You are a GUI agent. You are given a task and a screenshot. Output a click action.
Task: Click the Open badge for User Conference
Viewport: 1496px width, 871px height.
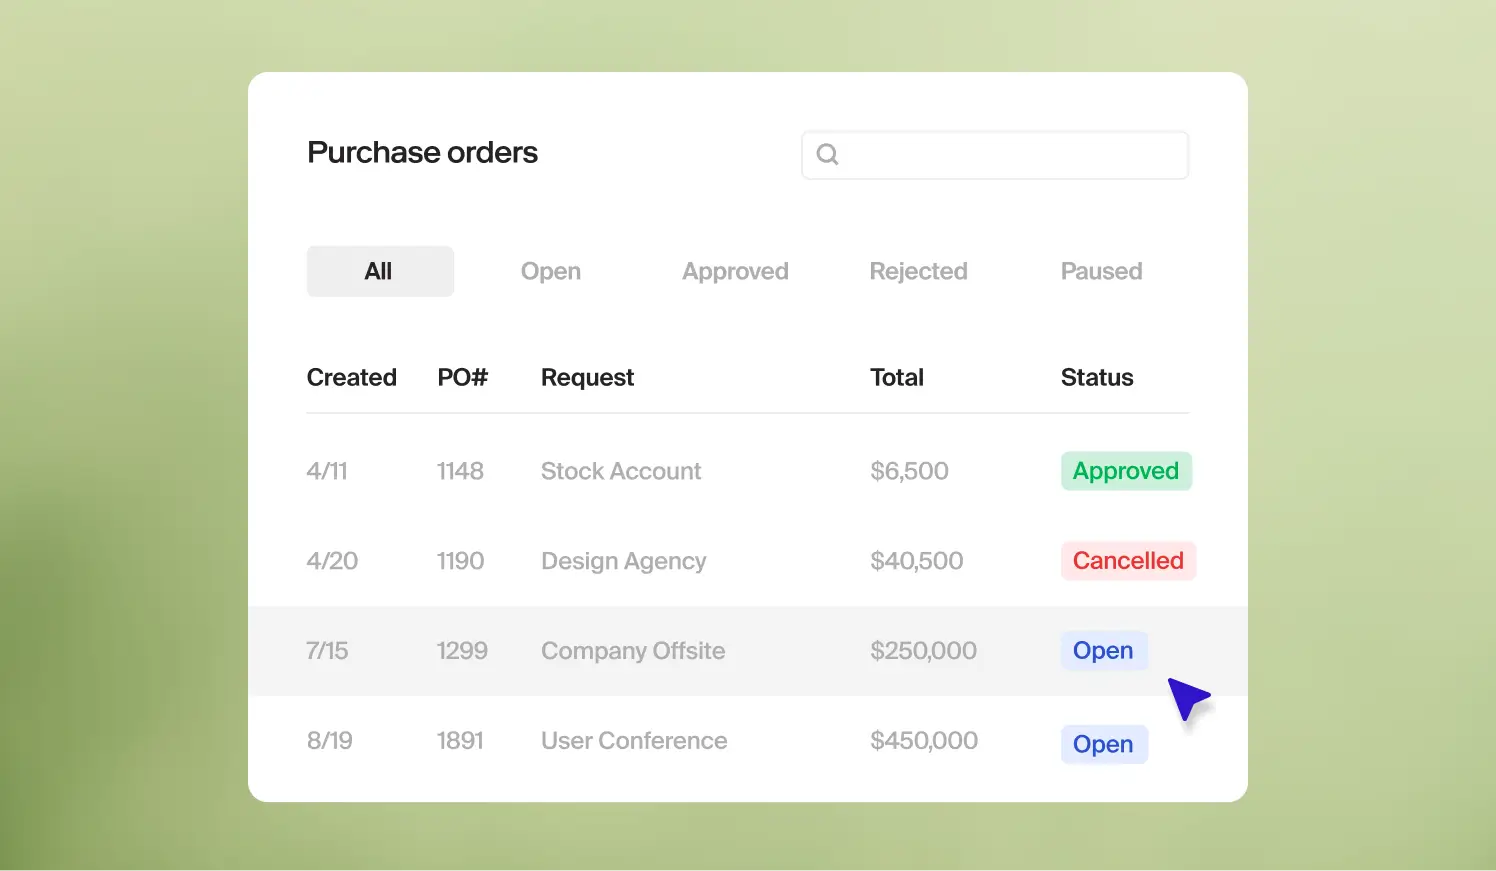click(x=1104, y=744)
